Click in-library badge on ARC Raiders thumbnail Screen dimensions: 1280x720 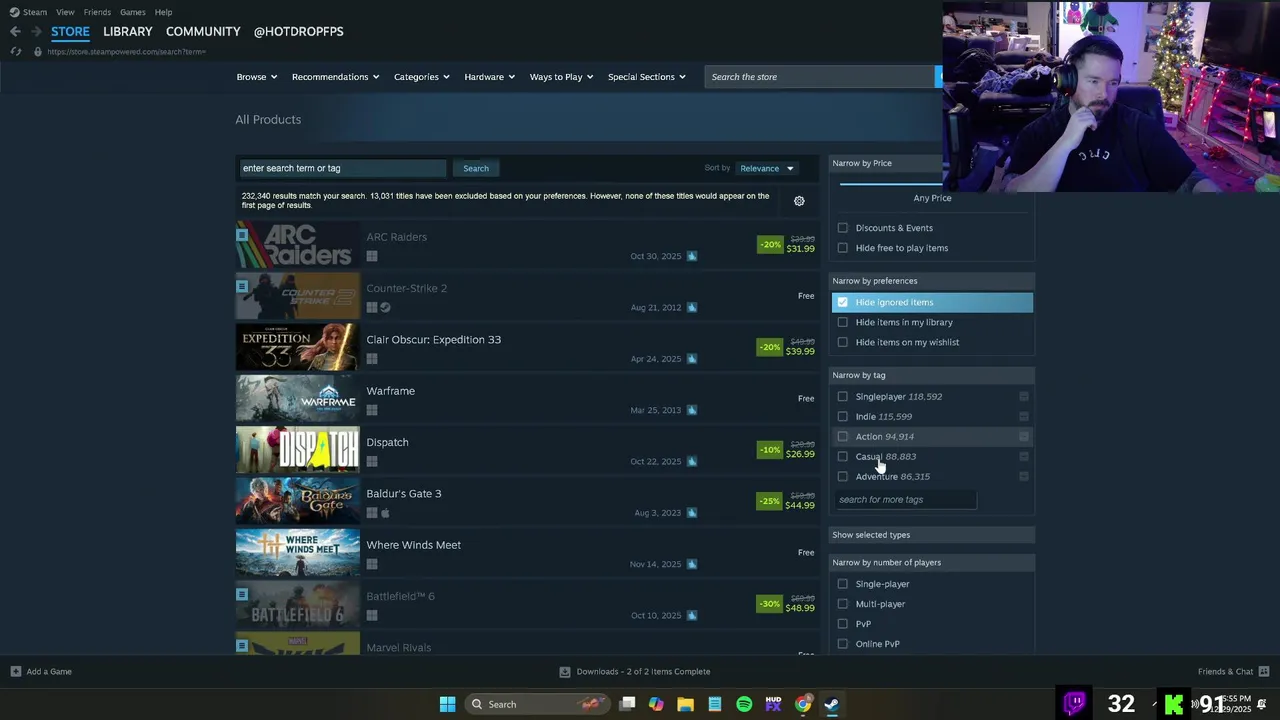[242, 235]
